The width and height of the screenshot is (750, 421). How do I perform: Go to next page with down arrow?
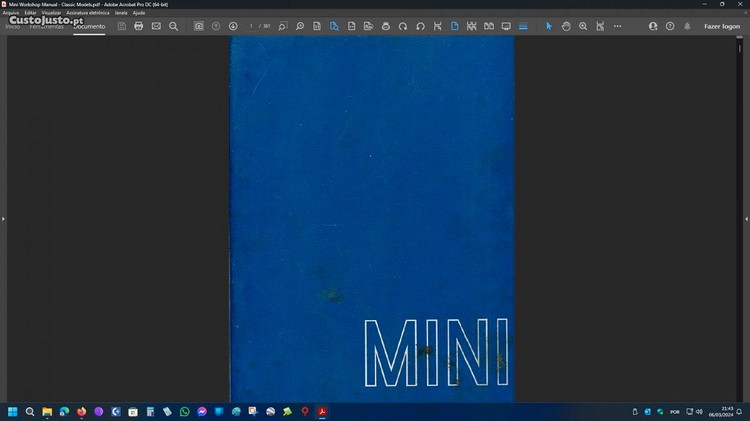coord(233,26)
